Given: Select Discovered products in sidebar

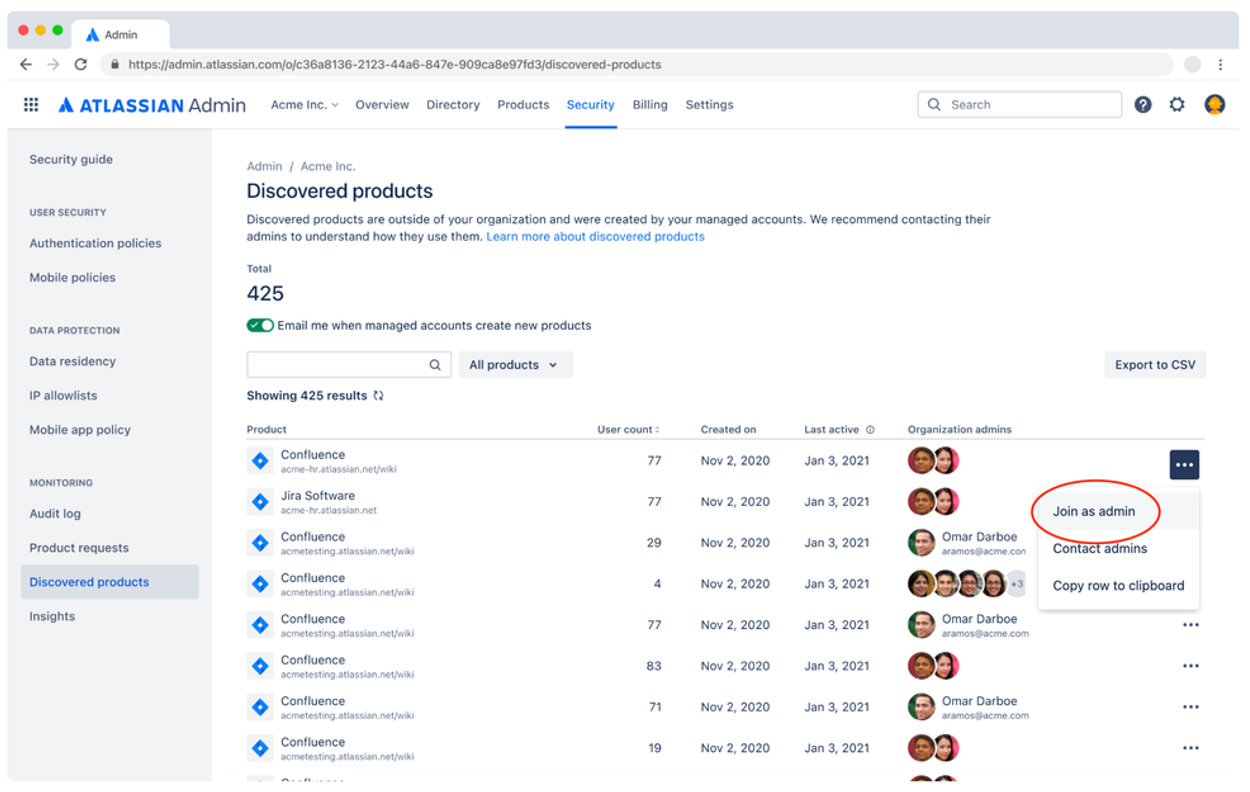Looking at the screenshot, I should point(110,582).
